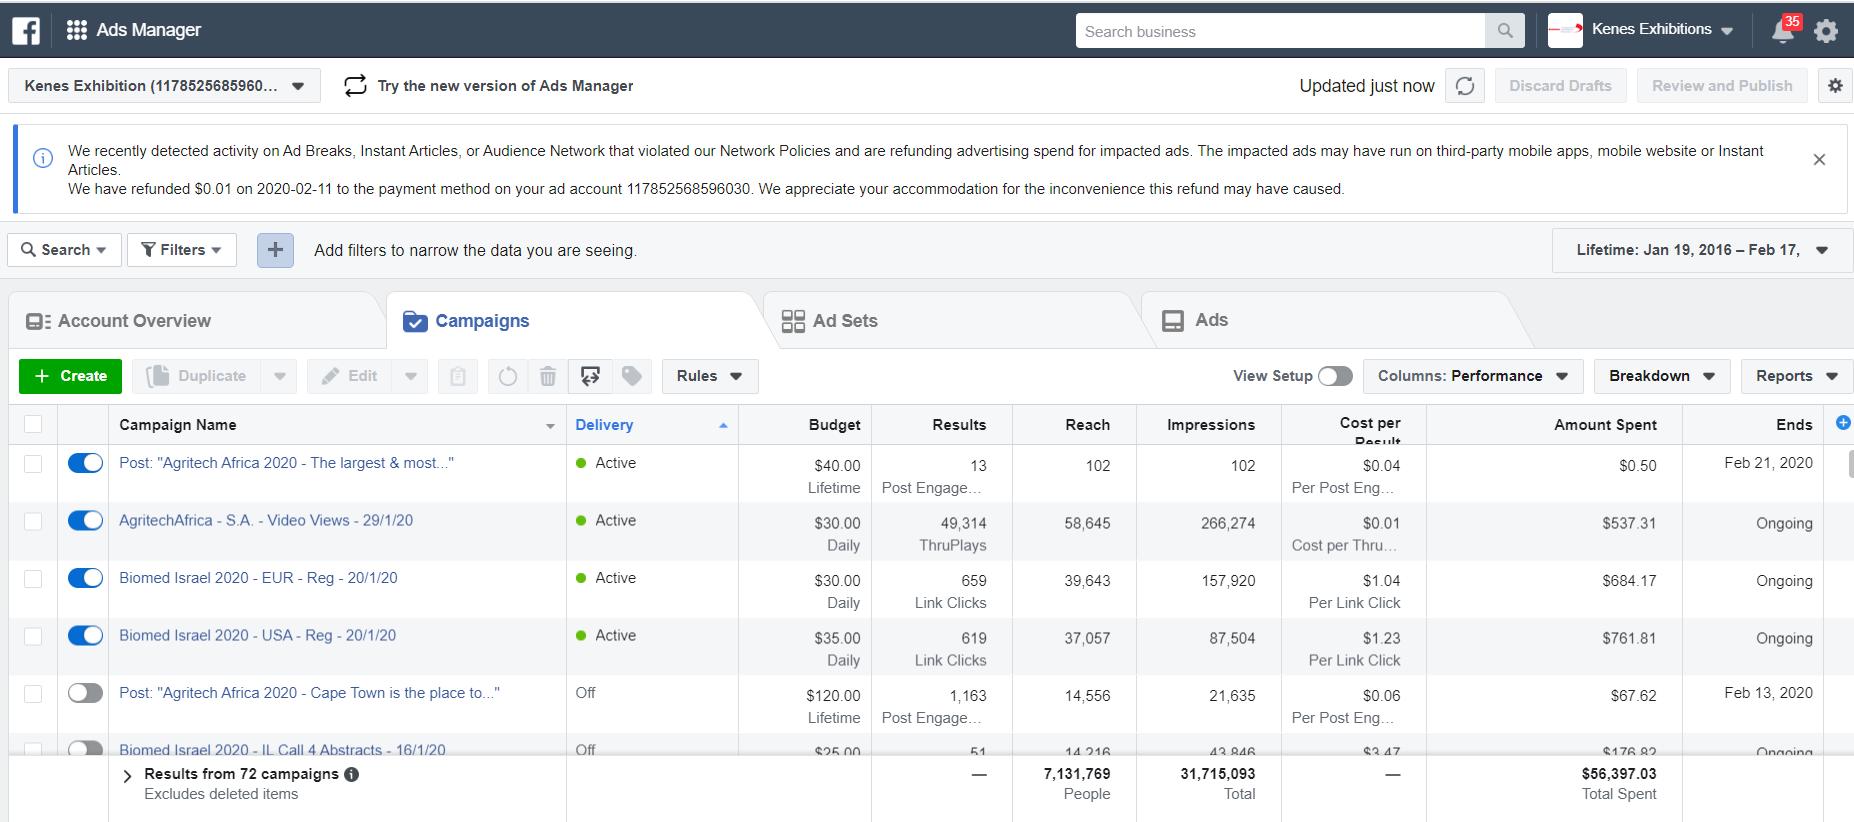Open settings gear in top bar
The height and width of the screenshot is (822, 1854).
[1826, 31]
